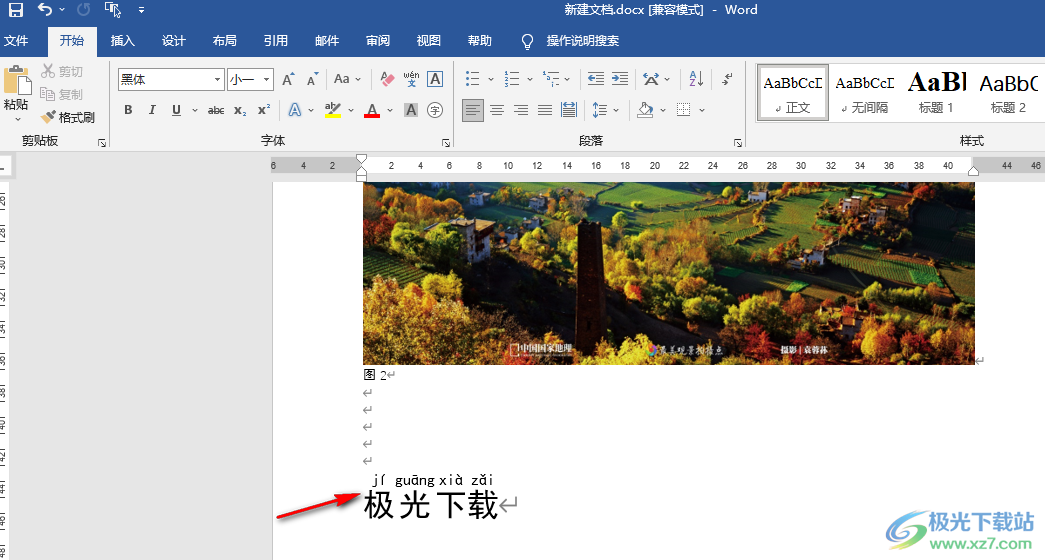Apply a bulleted list
1045x560 pixels.
(473, 79)
